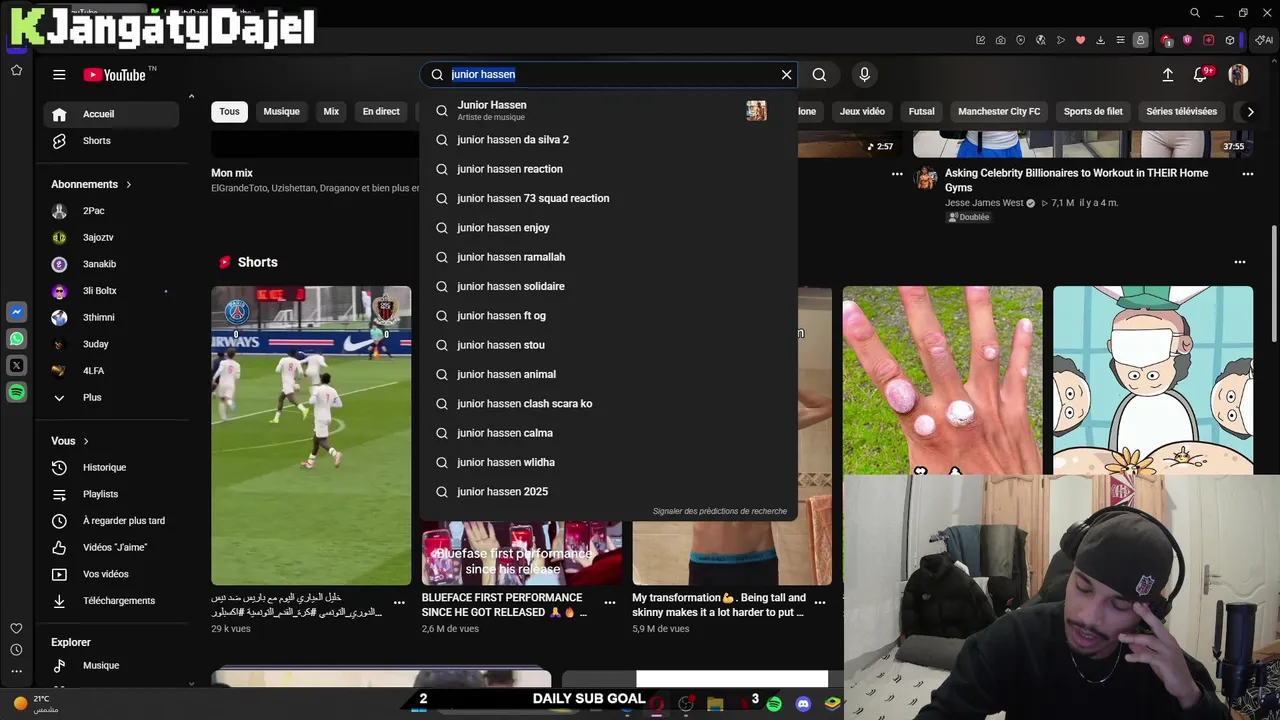Show more filter chips right arrow

coord(1250,112)
